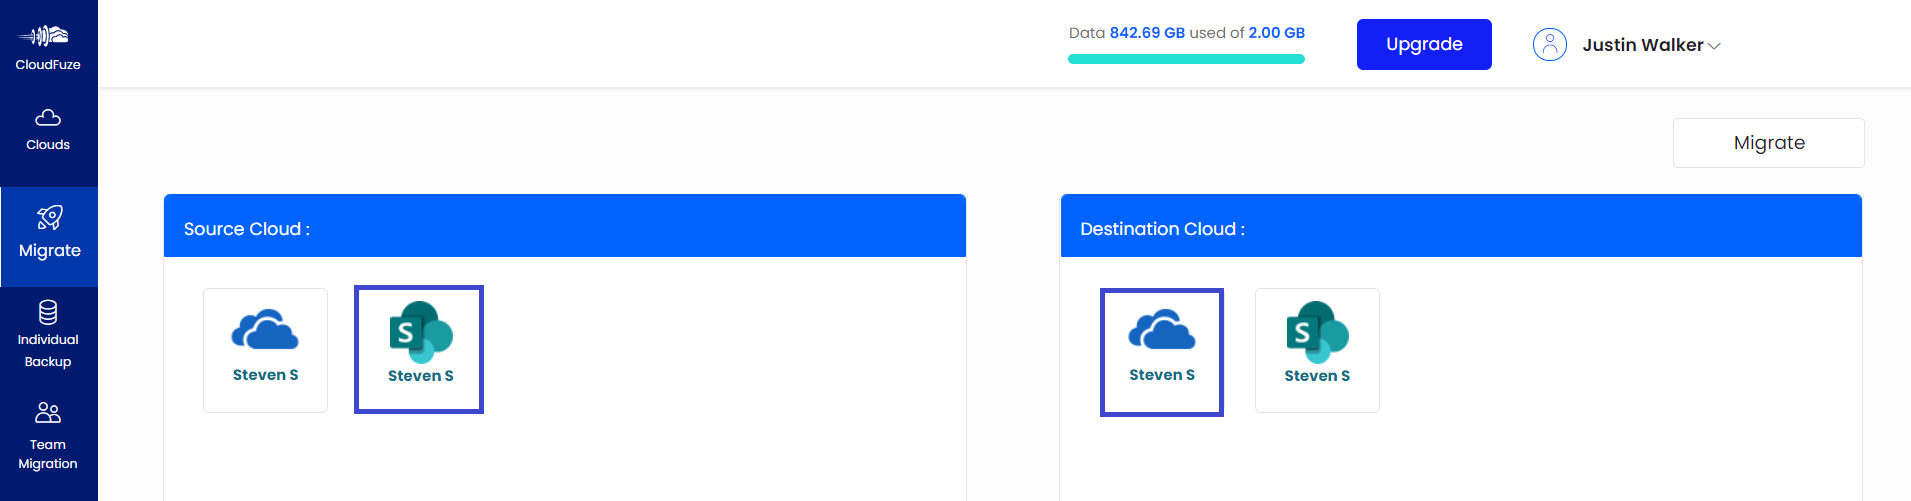
Task: Select the OneDrive Steven S source cloud
Action: pyautogui.click(x=265, y=350)
